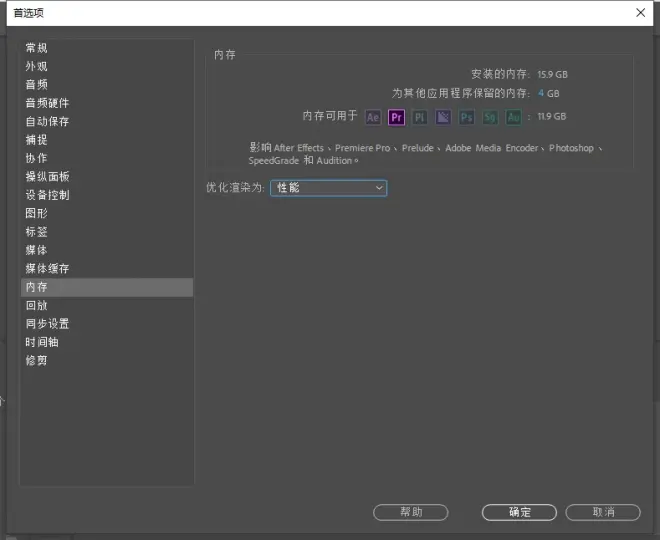Click the available memory value 11.9 GB

[x=551, y=117]
